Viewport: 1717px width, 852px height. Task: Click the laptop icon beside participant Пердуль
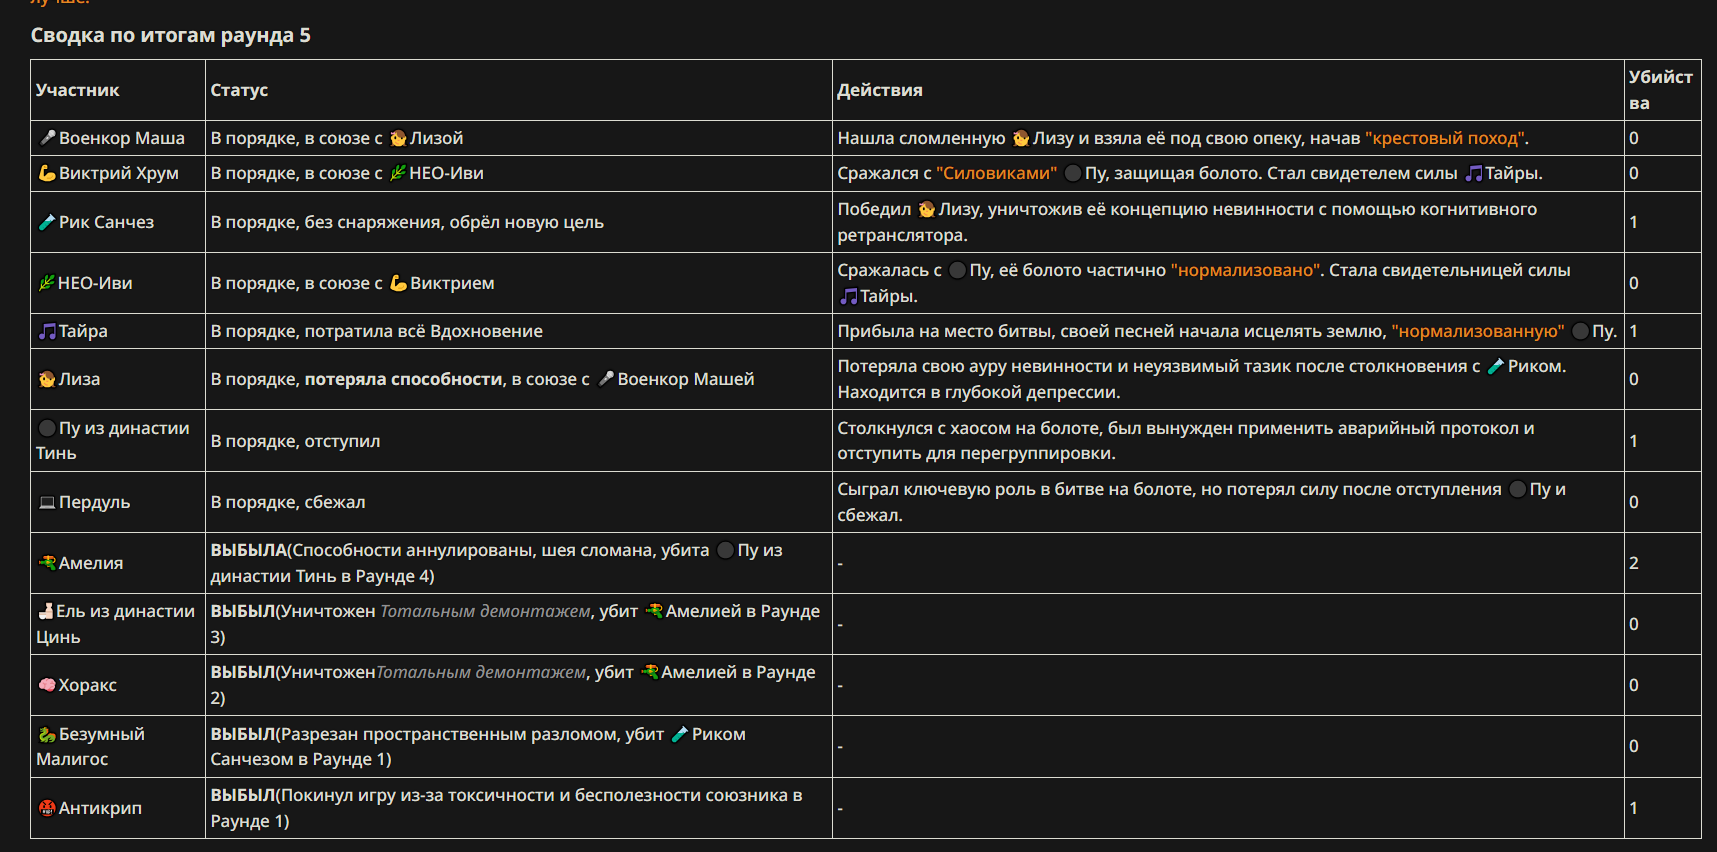(x=47, y=502)
